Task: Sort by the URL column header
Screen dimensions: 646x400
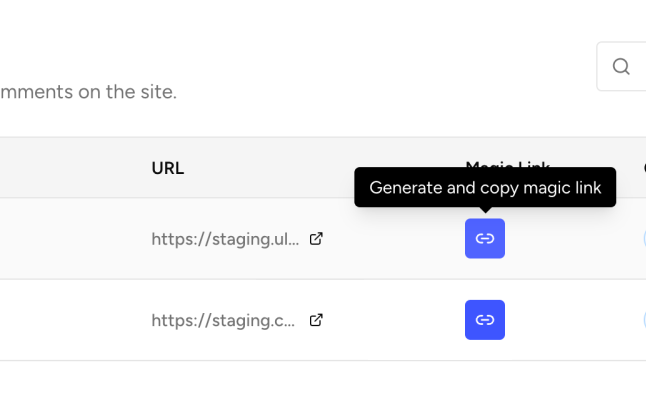Action: pos(167,168)
